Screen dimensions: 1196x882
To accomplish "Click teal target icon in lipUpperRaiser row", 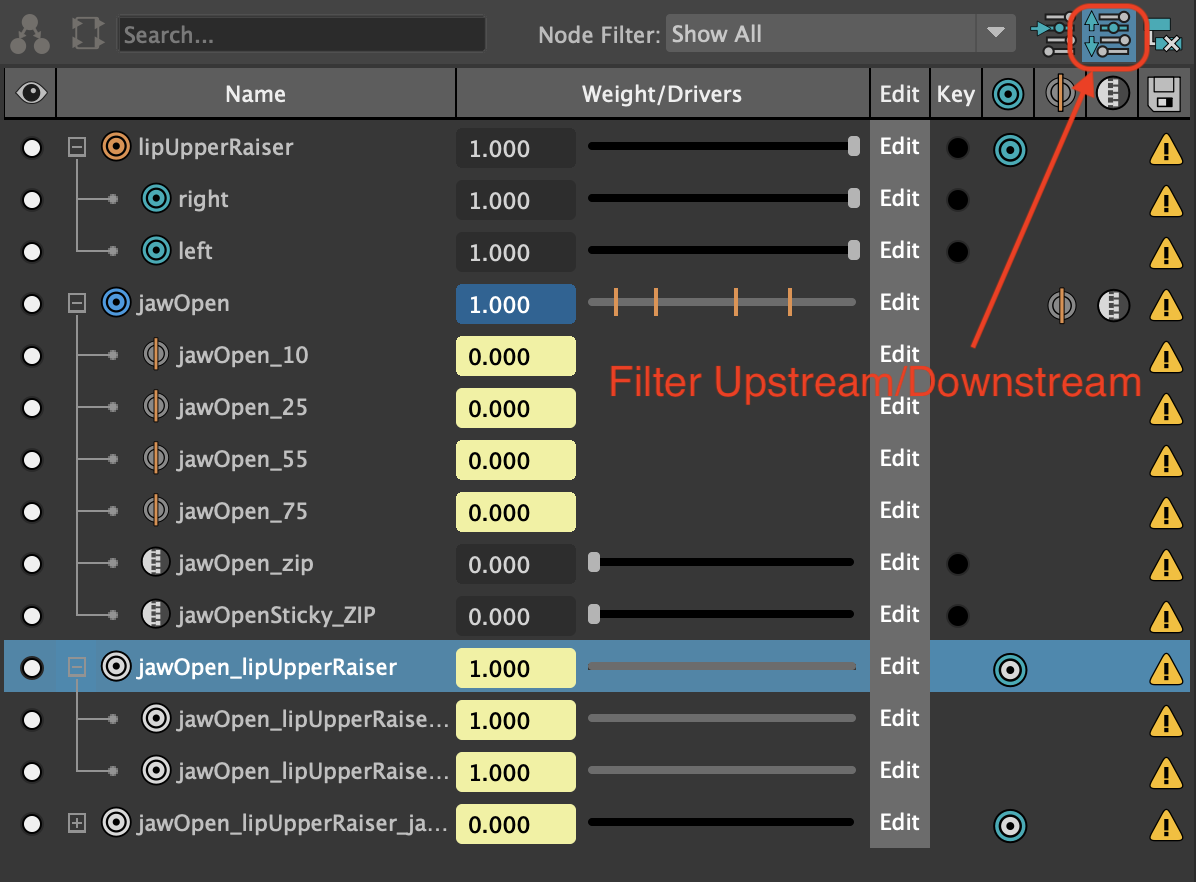I will [1010, 150].
